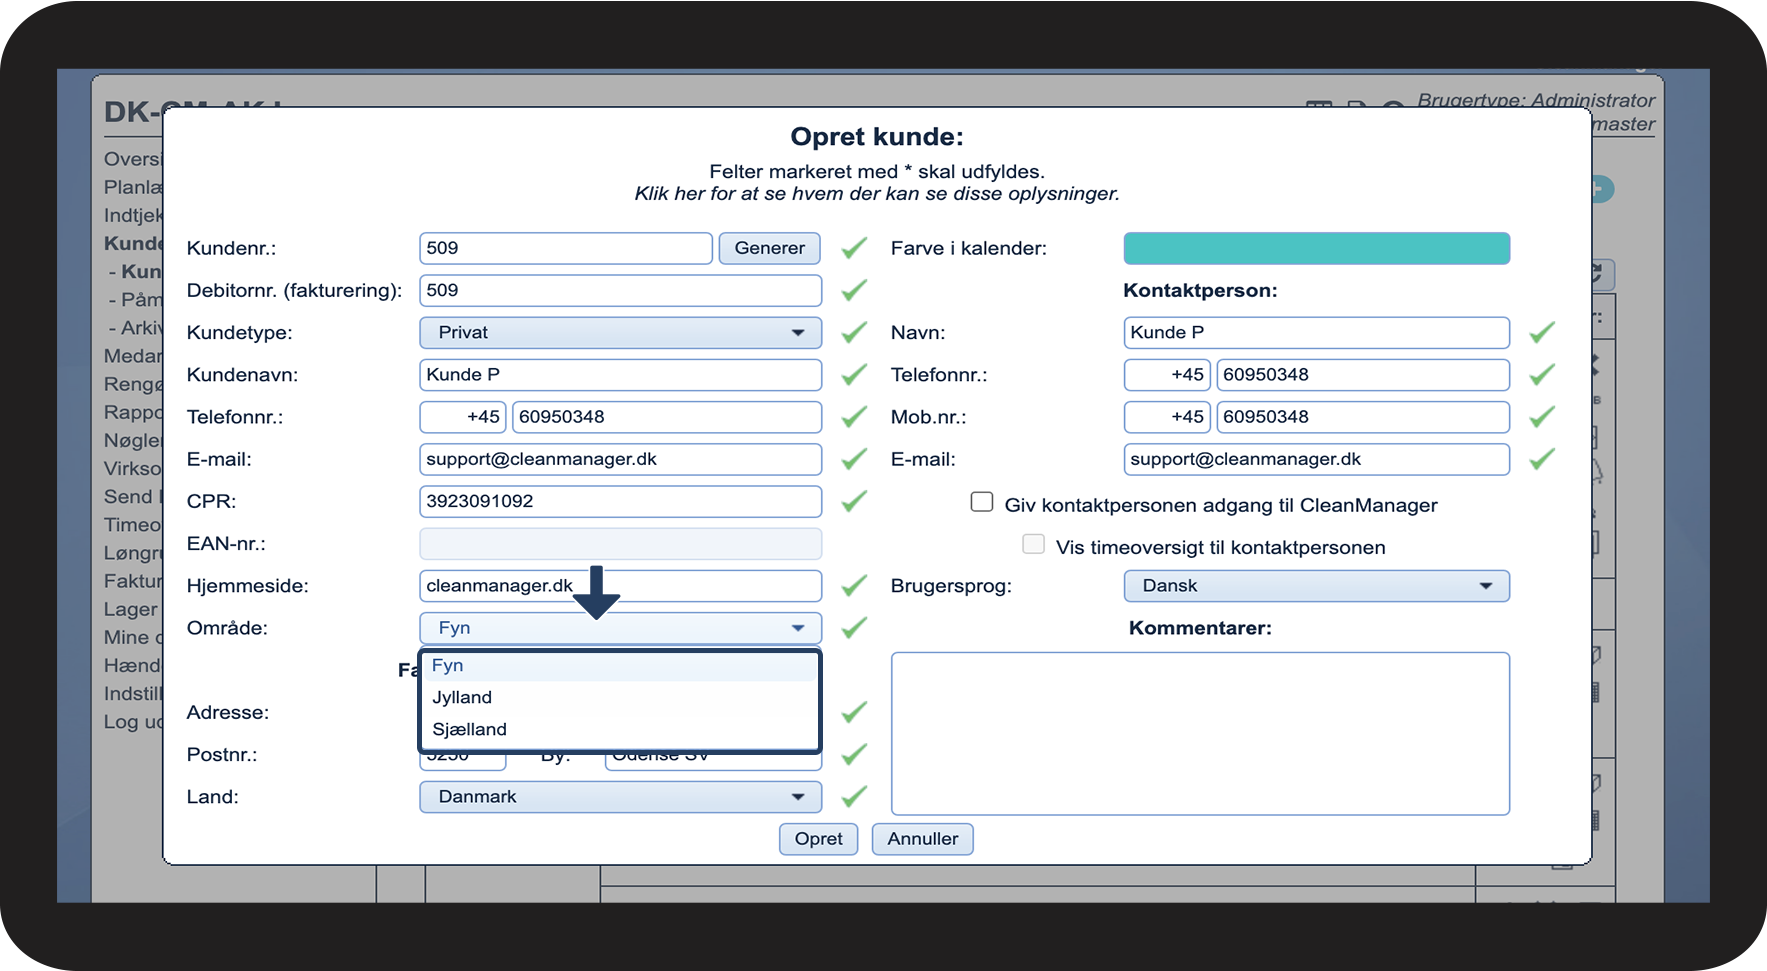Cancel the dialog with the Annuller button
The image size is (1767, 971).
922,839
